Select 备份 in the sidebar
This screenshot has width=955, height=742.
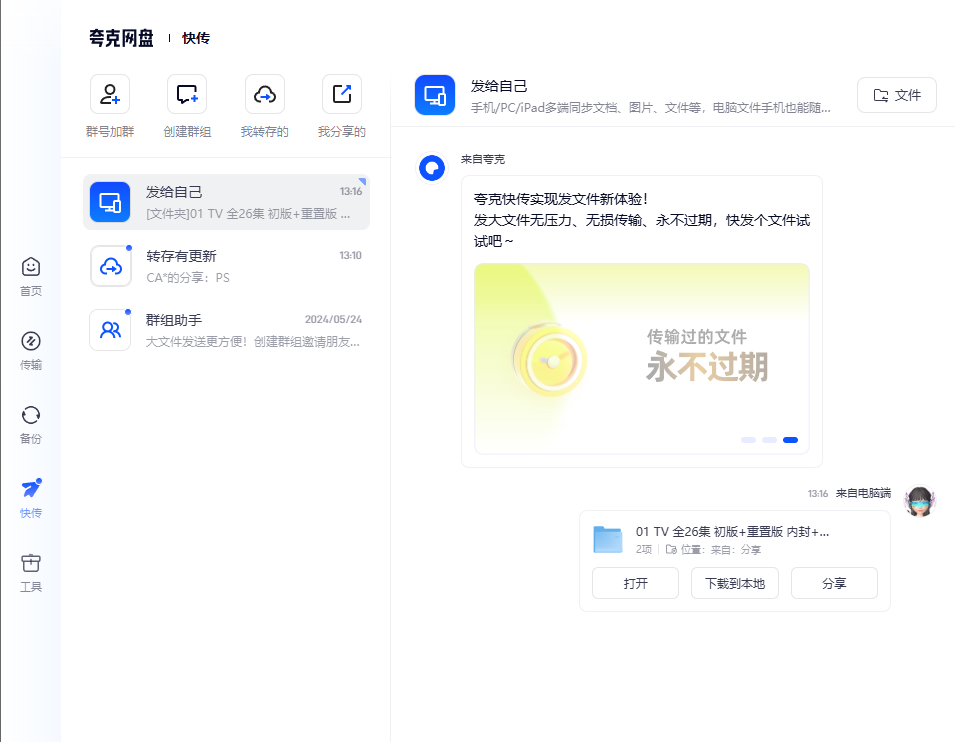coord(30,420)
